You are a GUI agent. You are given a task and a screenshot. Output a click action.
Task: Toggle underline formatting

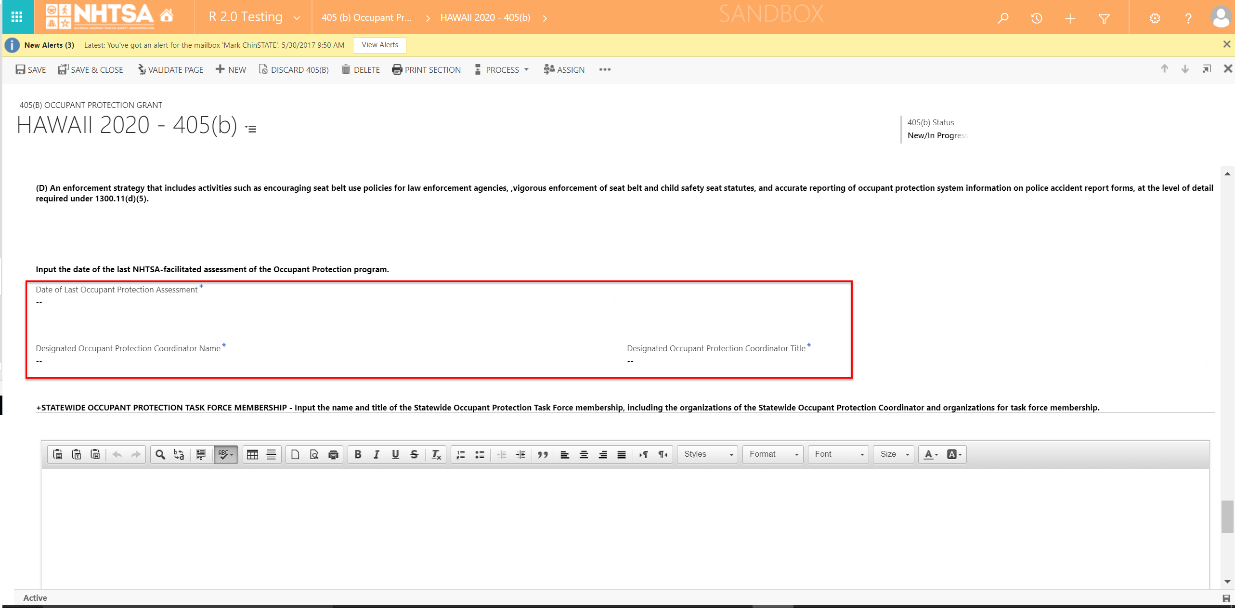point(396,454)
